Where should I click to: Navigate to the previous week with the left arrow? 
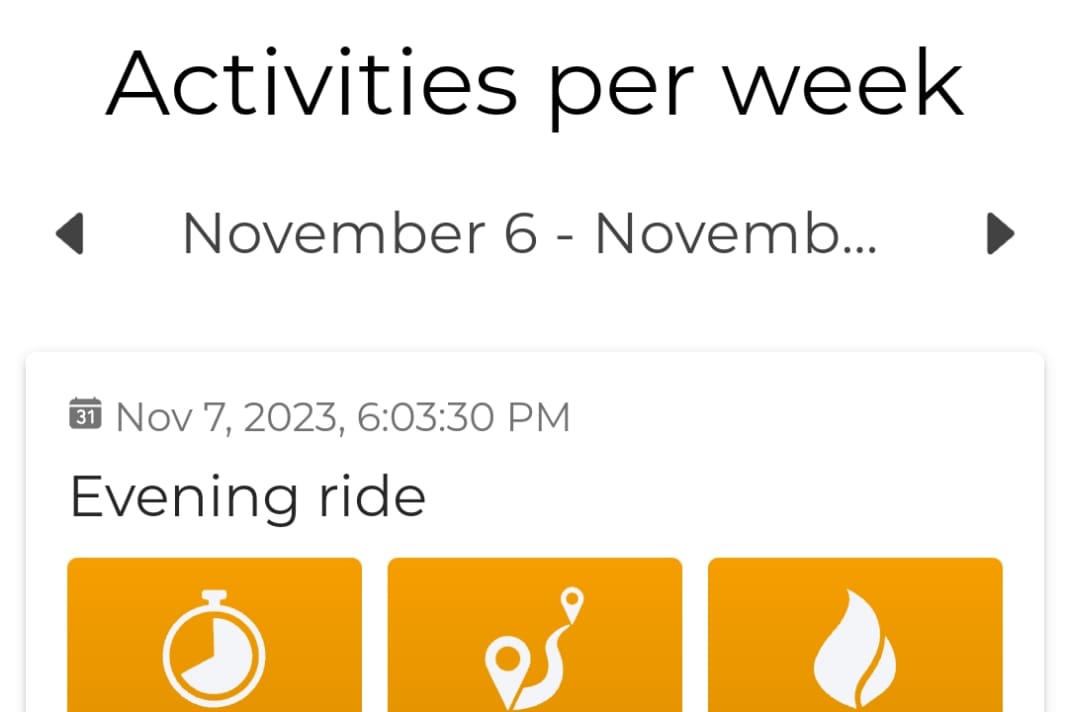coord(68,233)
